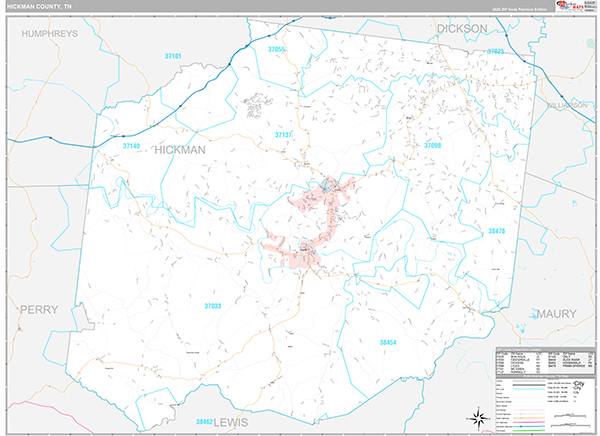The height and width of the screenshot is (436, 600).
Task: Select the HUMPHREYS county label
Action: (50, 34)
